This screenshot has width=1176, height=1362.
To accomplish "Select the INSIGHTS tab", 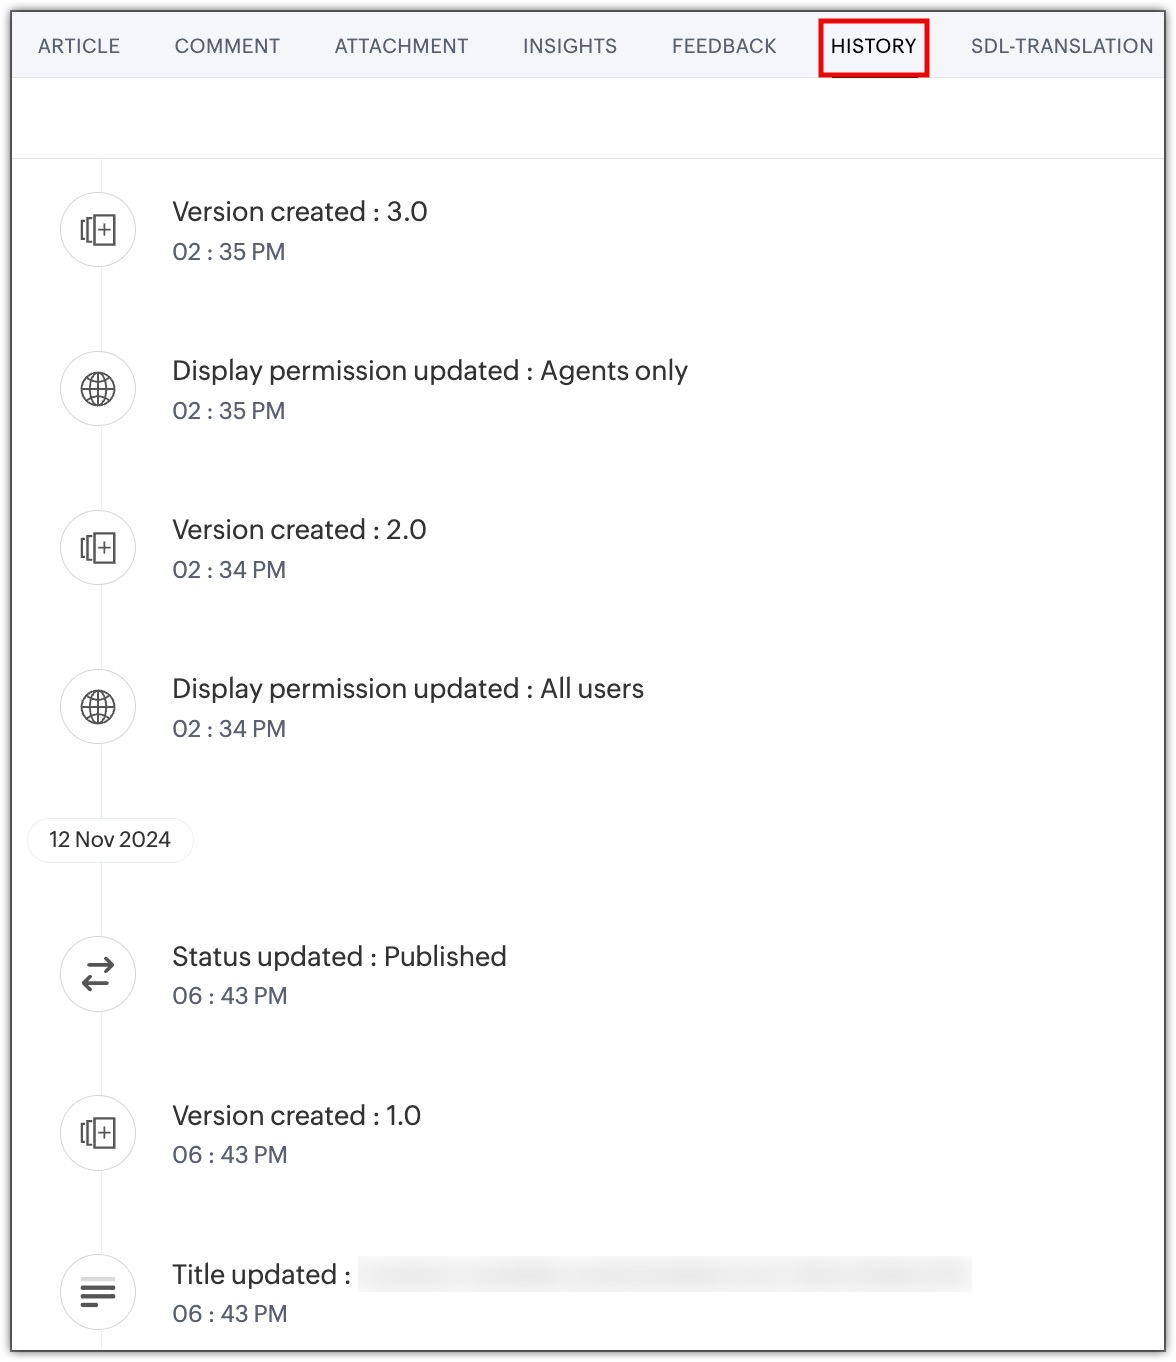I will [x=570, y=46].
